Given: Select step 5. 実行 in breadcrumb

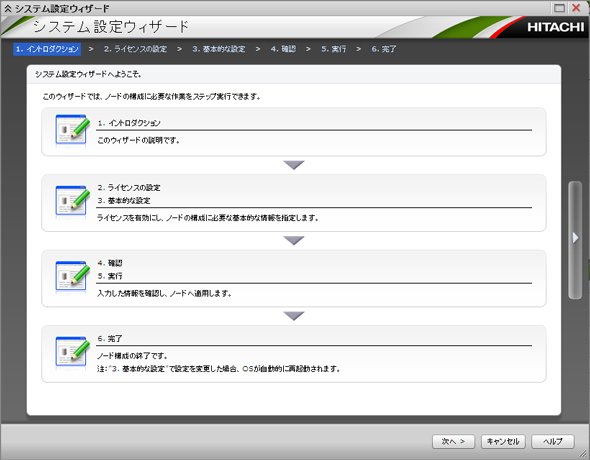Looking at the screenshot, I should tap(333, 49).
